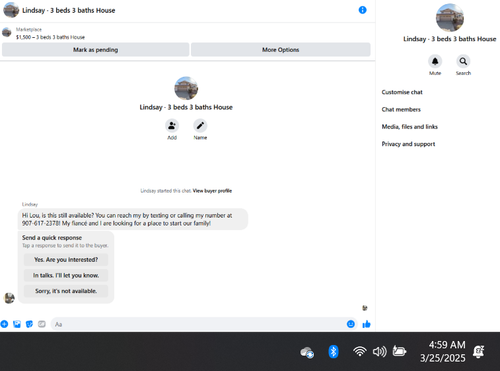The width and height of the screenshot is (500, 371).
Task: Click the blue conversation information icon
Action: (x=362, y=10)
